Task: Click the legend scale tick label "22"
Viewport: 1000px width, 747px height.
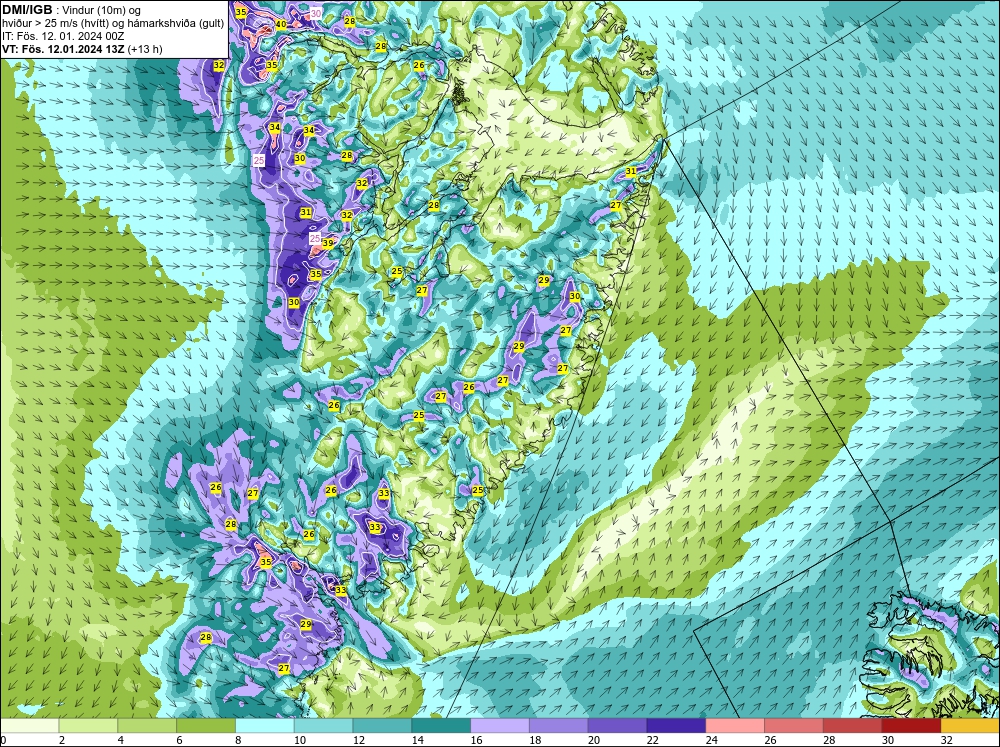Action: tap(653, 740)
